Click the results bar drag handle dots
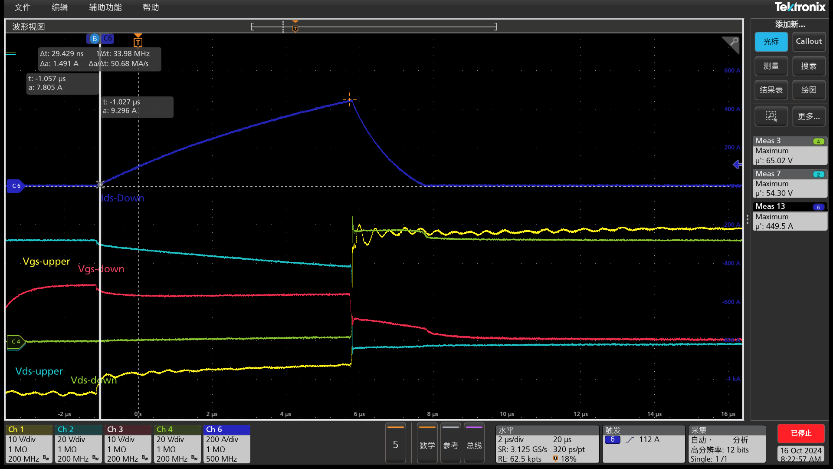 (x=747, y=219)
